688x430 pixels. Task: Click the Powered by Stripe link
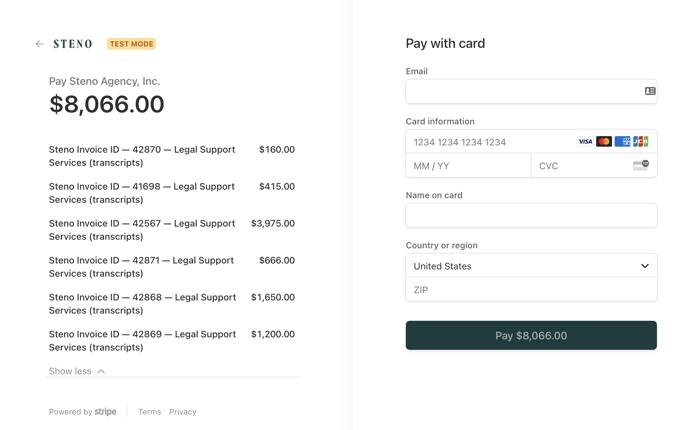point(82,412)
